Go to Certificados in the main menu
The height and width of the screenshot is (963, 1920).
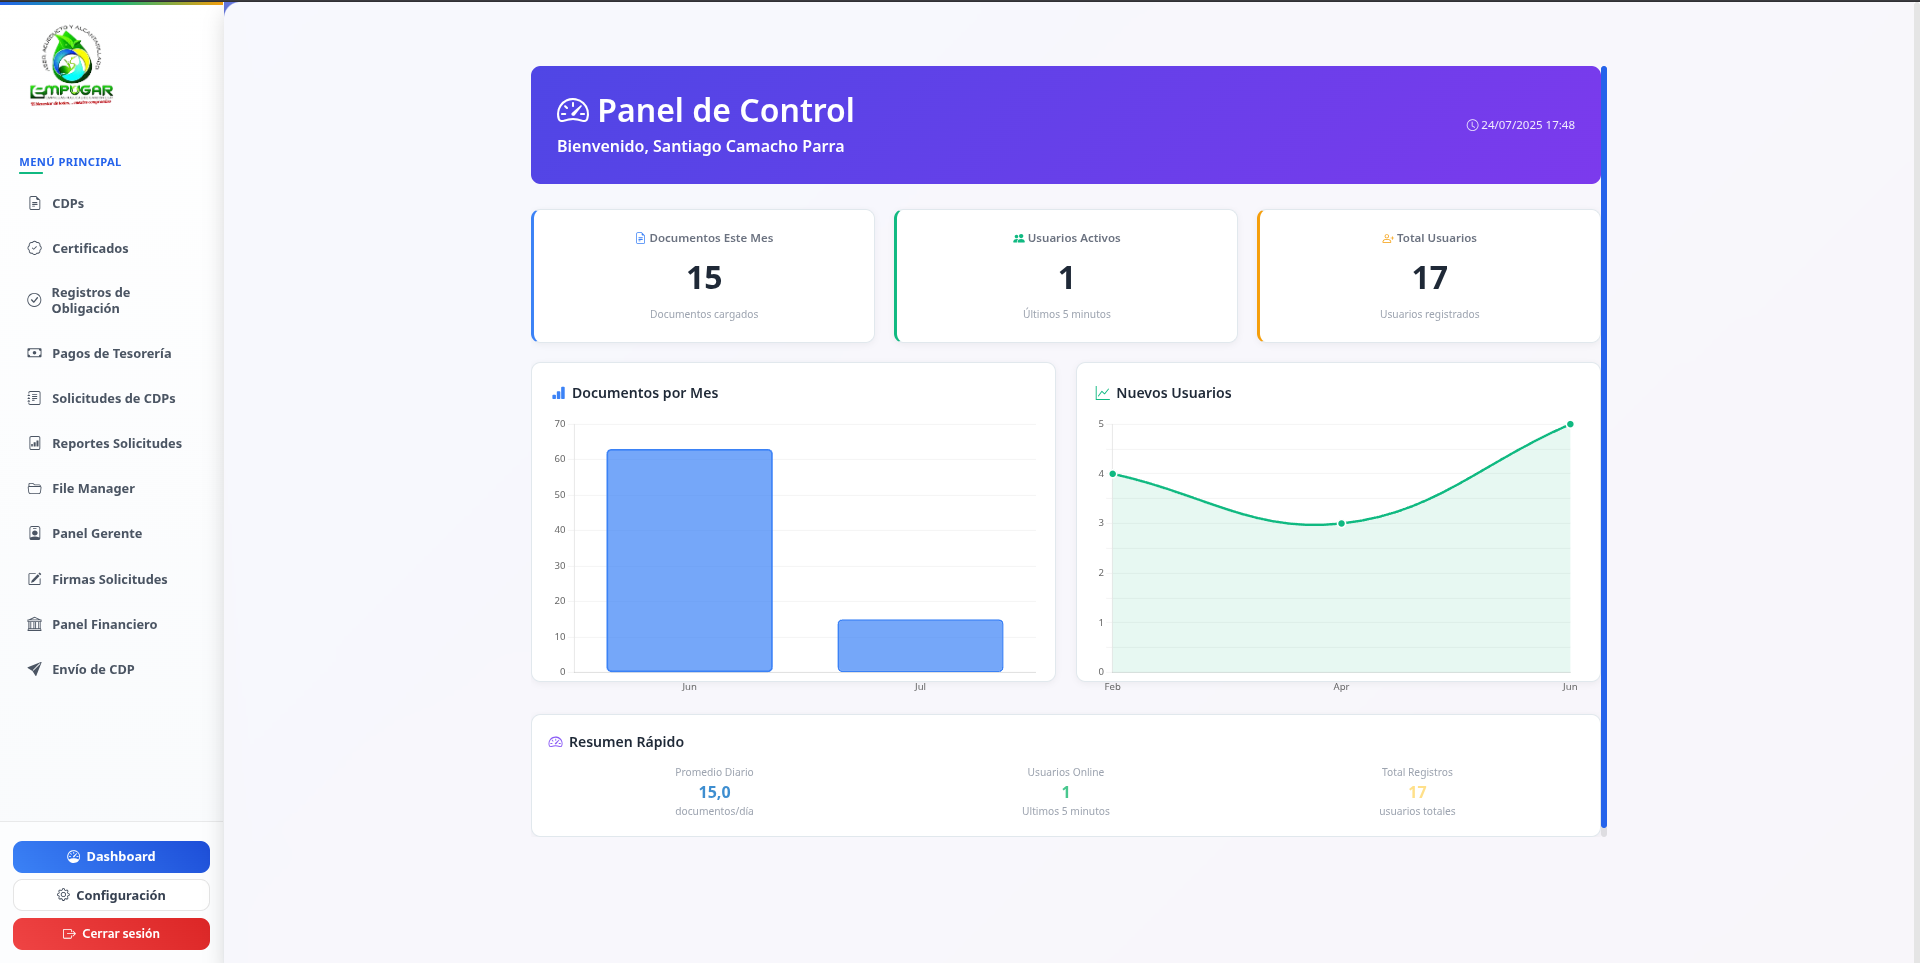click(x=112, y=248)
